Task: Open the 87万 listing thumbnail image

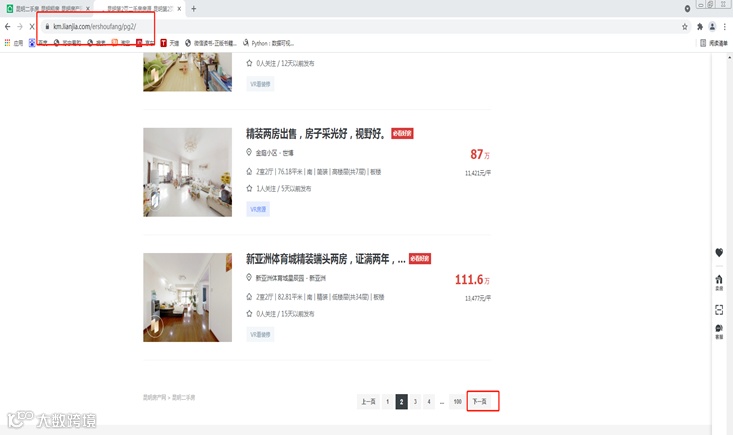Action: coord(187,172)
